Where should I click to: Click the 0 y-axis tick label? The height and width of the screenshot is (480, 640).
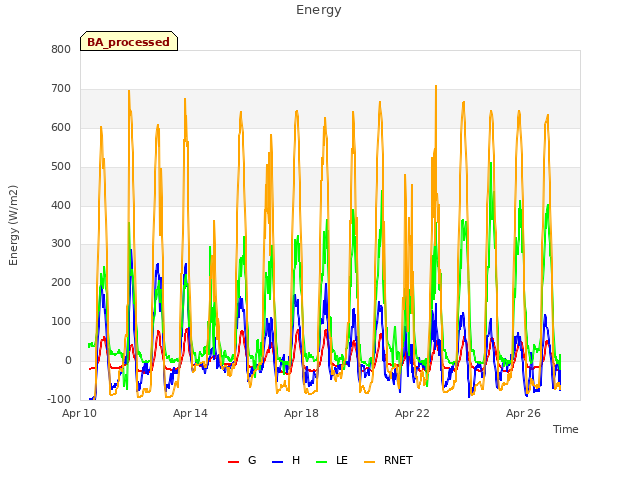coord(68,361)
